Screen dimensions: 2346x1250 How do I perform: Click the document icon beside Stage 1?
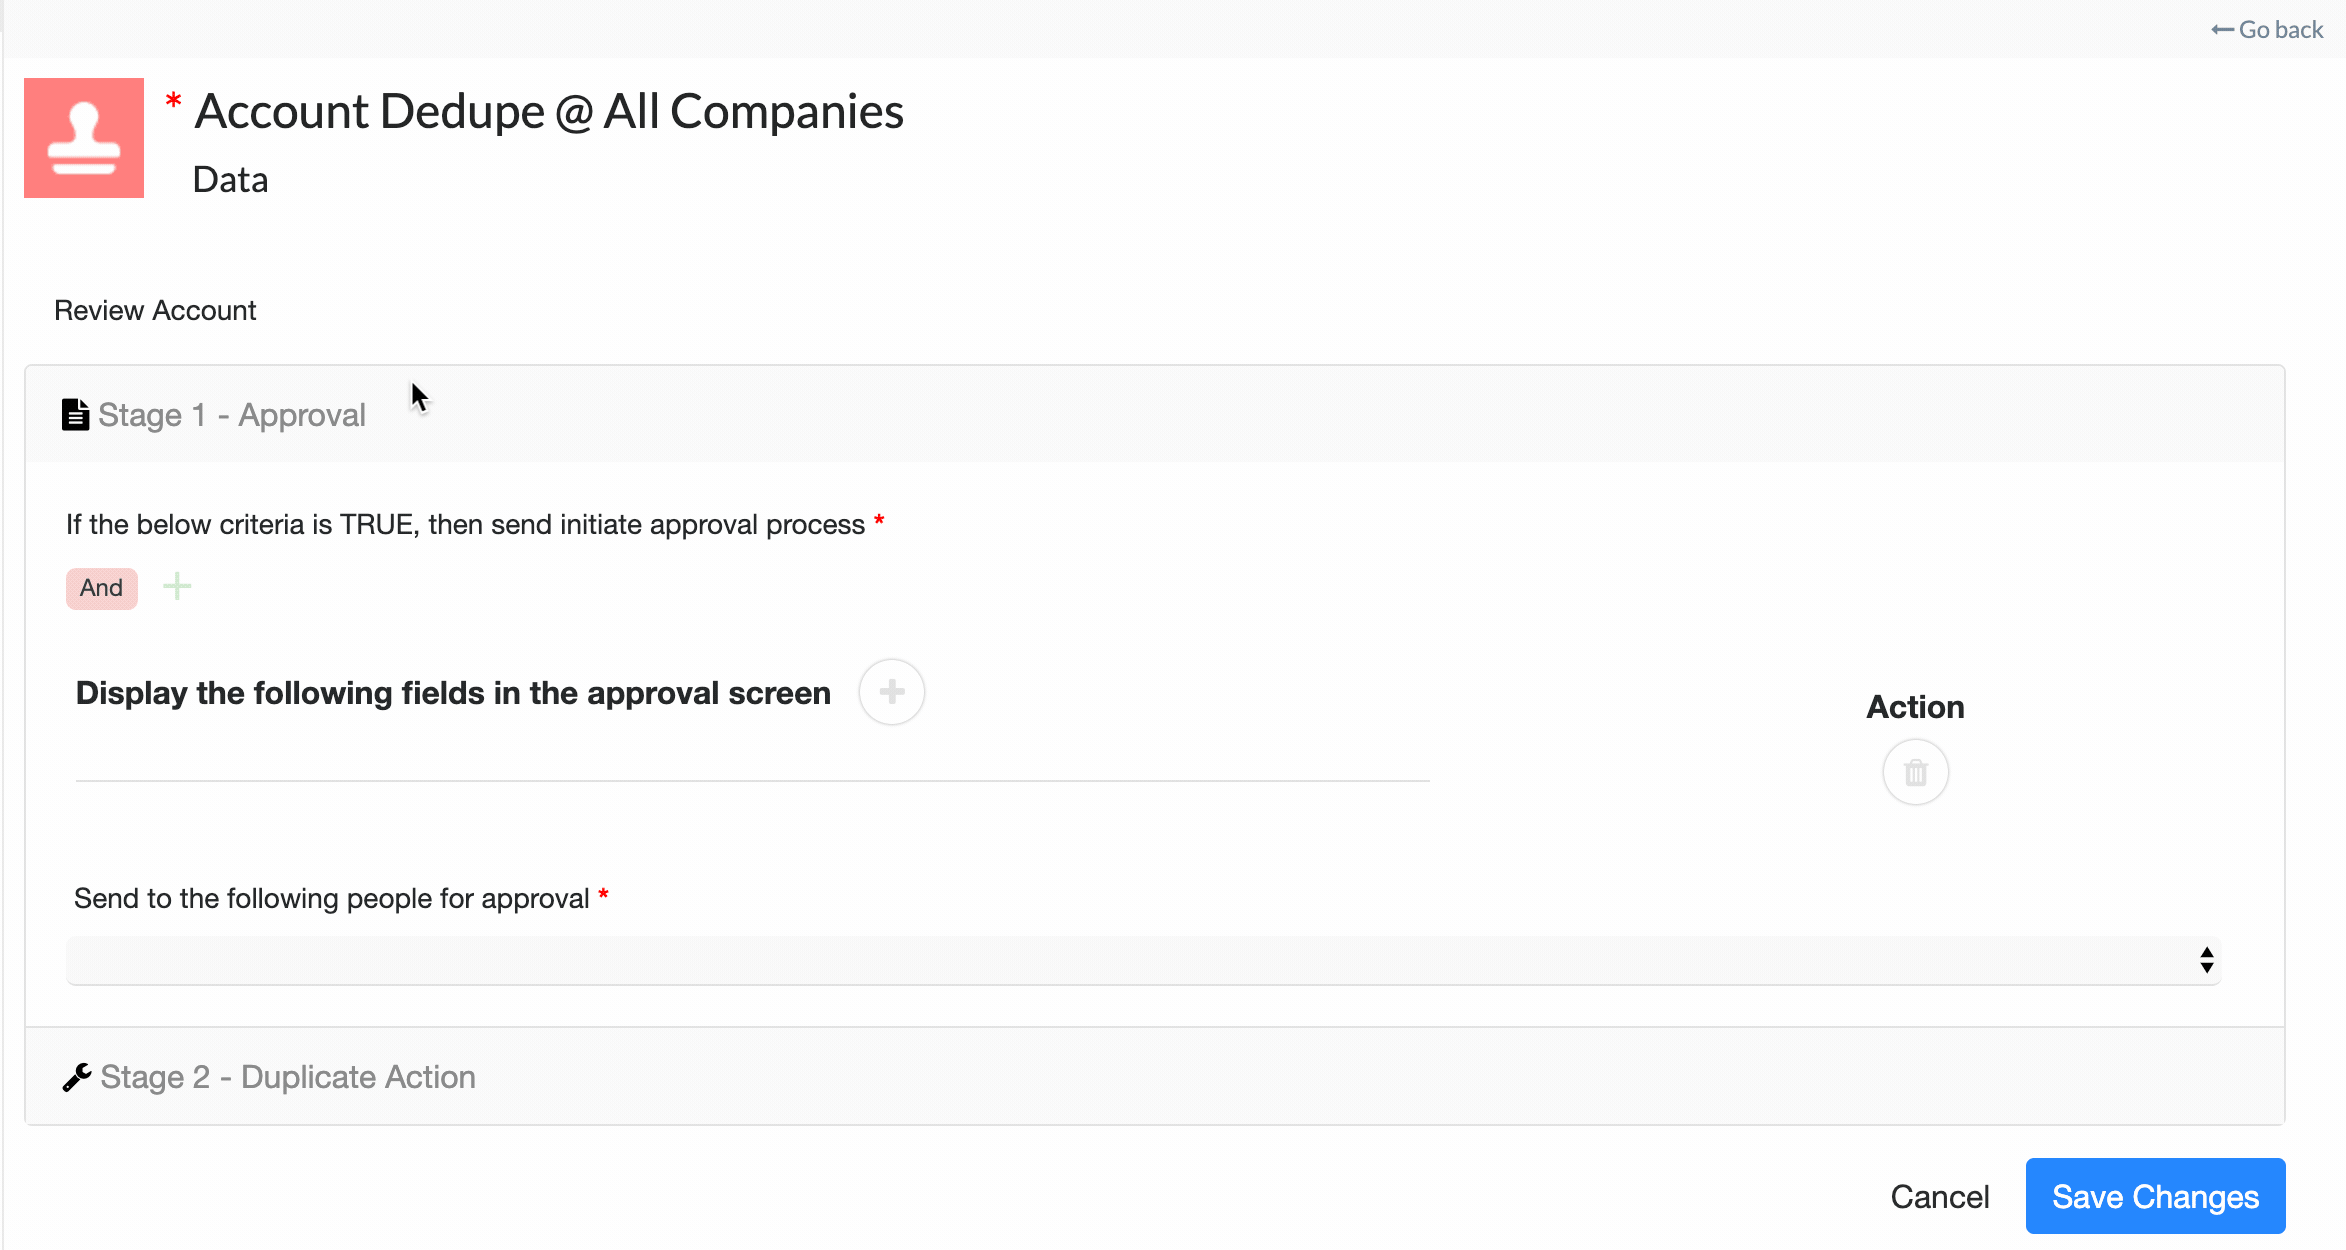(x=75, y=414)
